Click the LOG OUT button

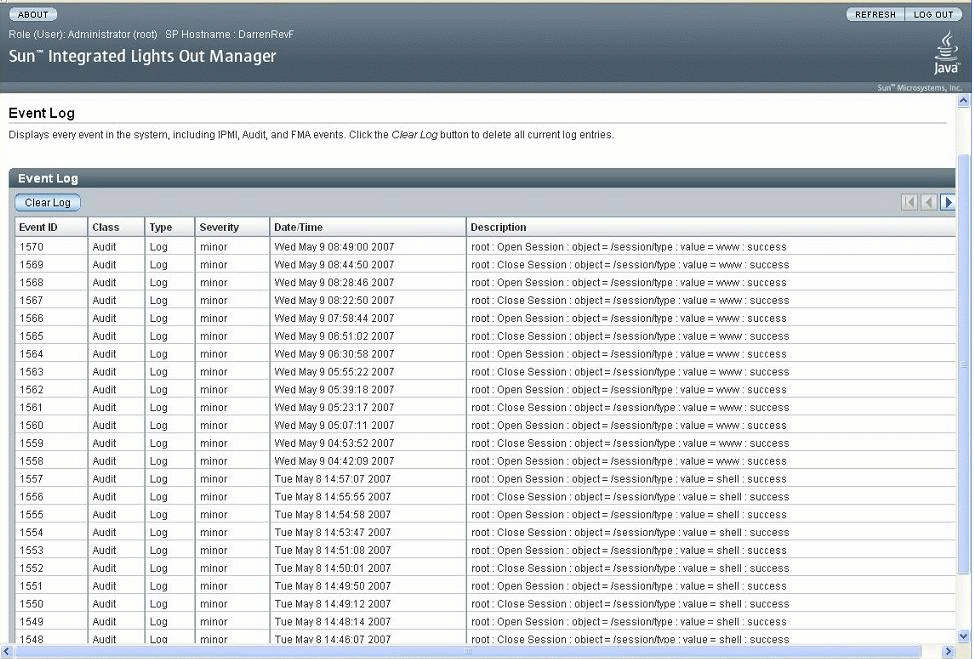tap(933, 14)
